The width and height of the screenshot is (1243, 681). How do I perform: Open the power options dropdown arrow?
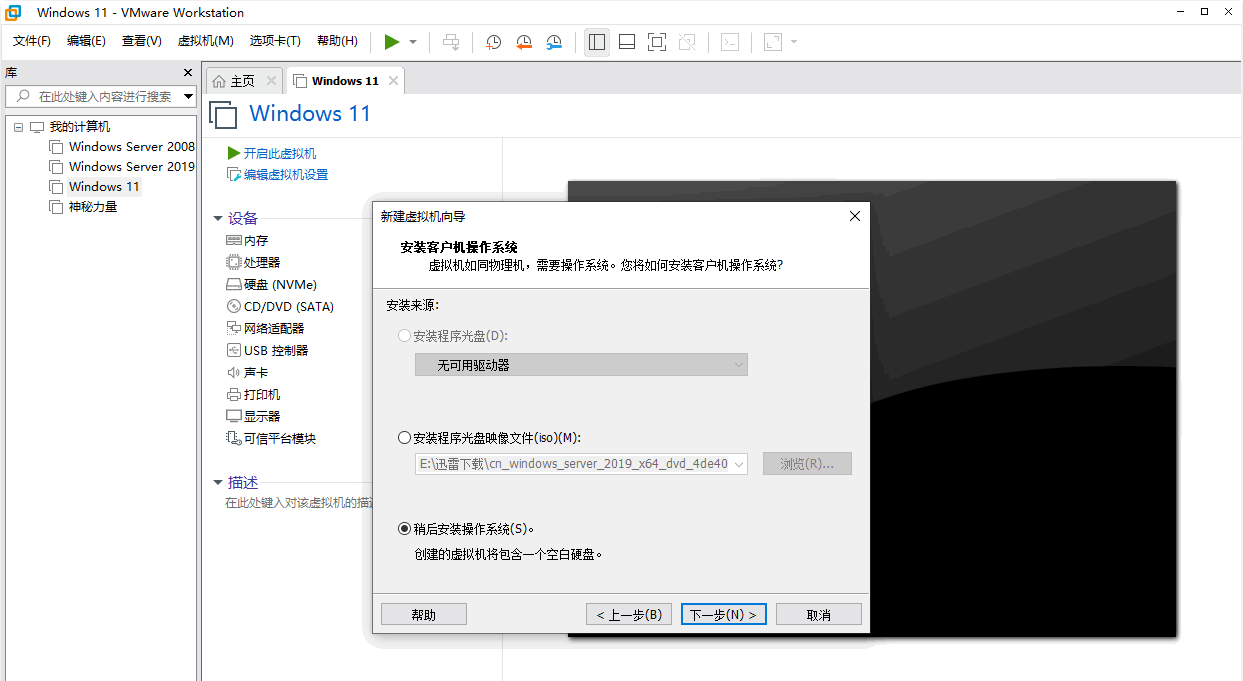(413, 42)
